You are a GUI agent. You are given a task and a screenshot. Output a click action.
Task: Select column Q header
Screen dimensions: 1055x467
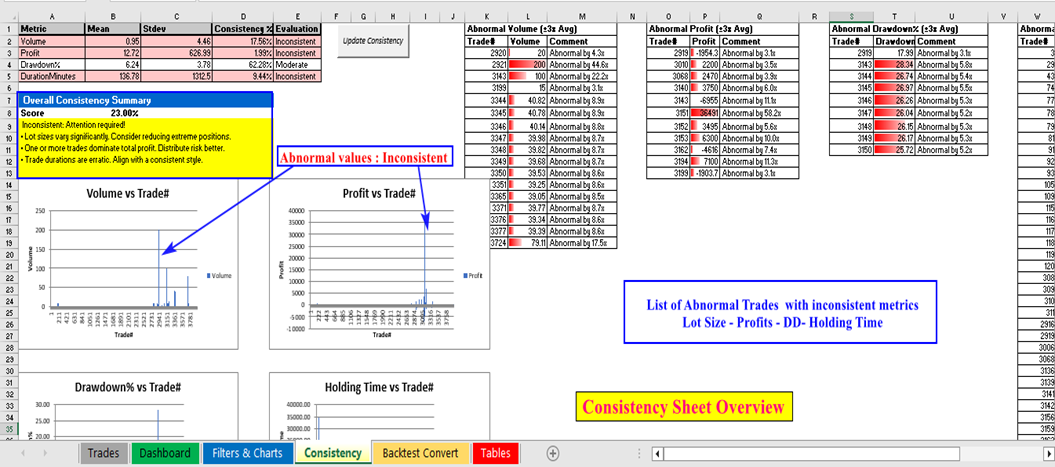pos(760,17)
